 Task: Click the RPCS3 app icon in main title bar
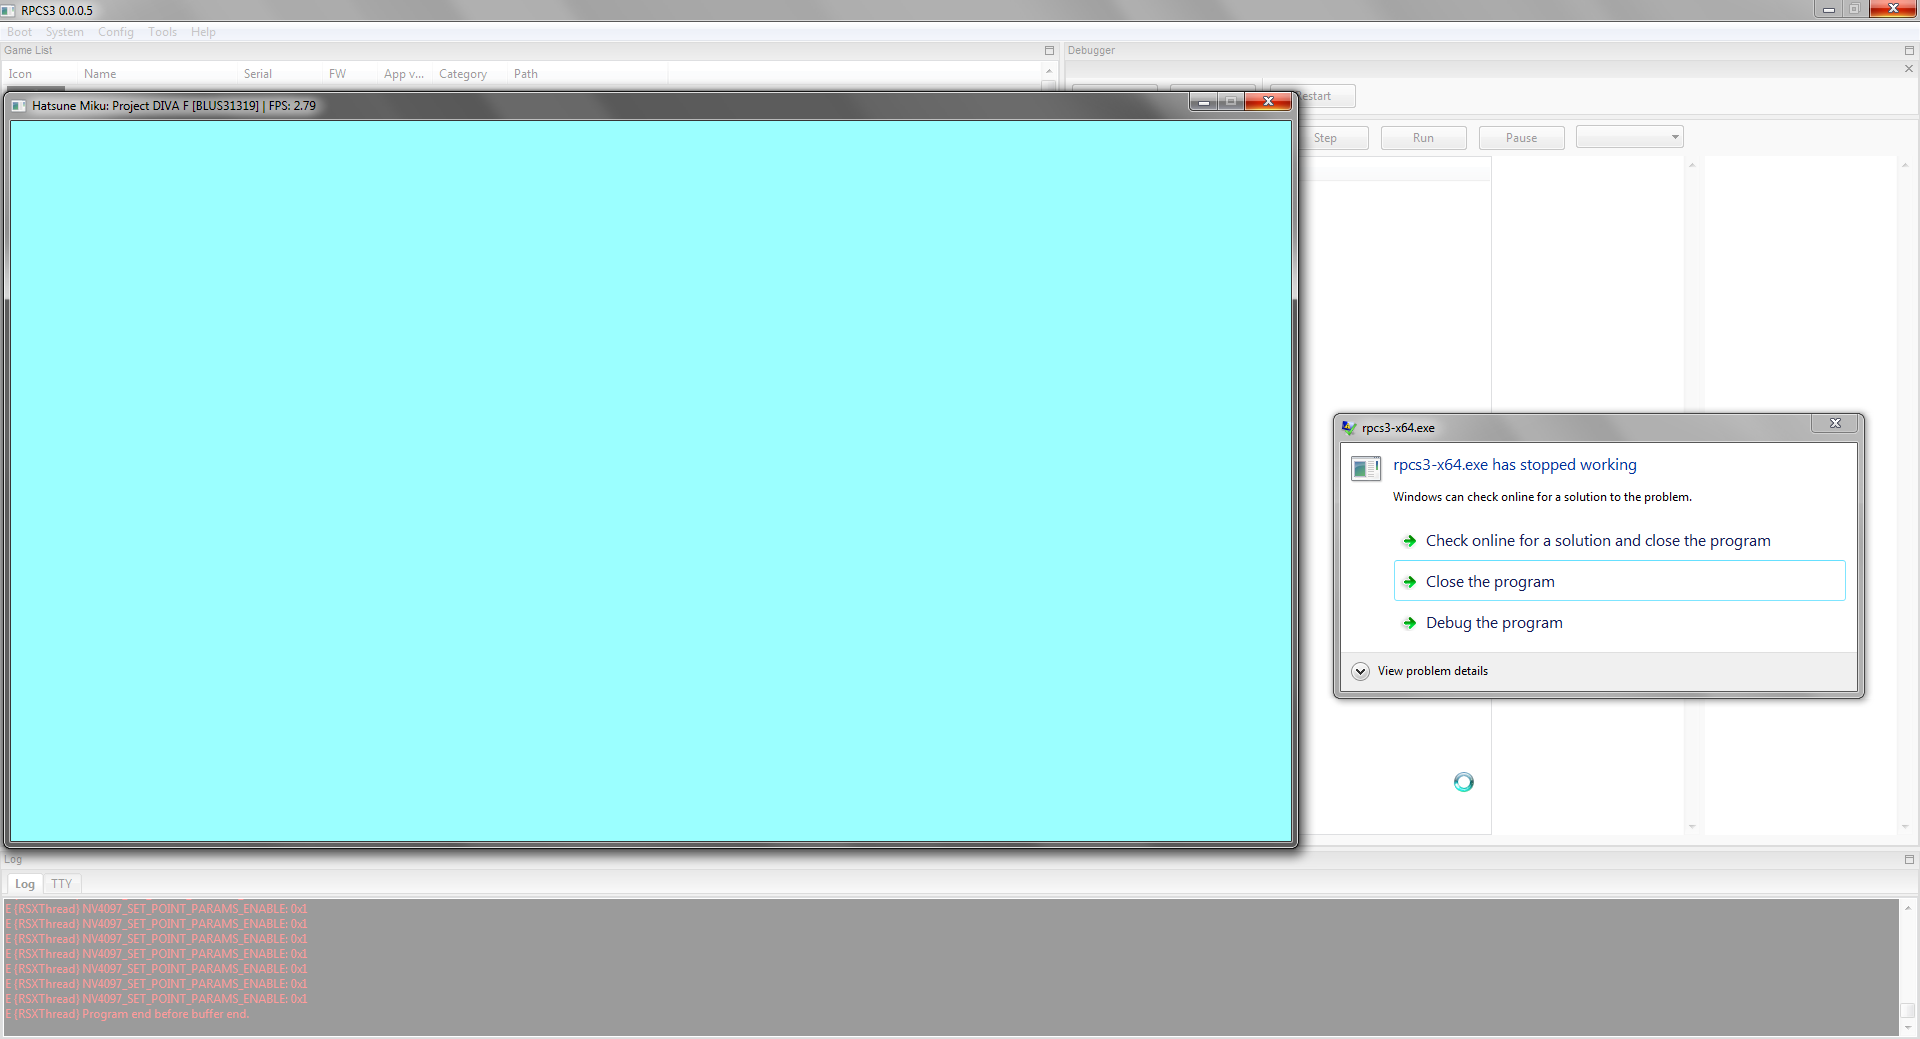(9, 10)
